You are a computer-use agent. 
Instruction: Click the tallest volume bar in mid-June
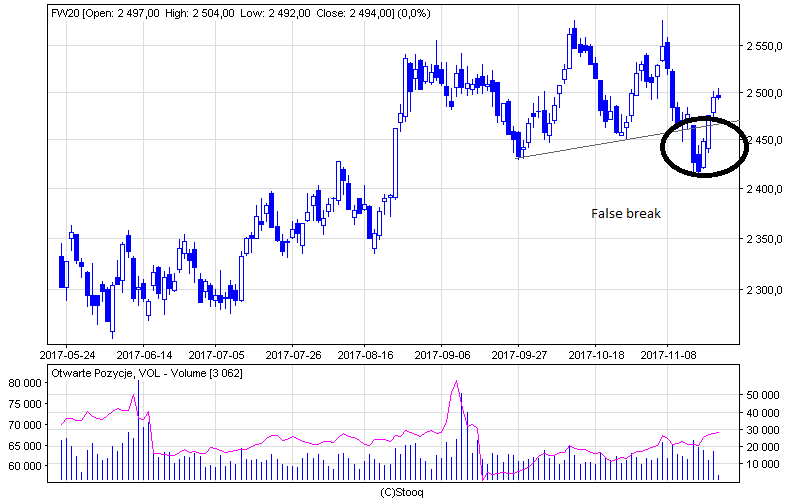138,430
